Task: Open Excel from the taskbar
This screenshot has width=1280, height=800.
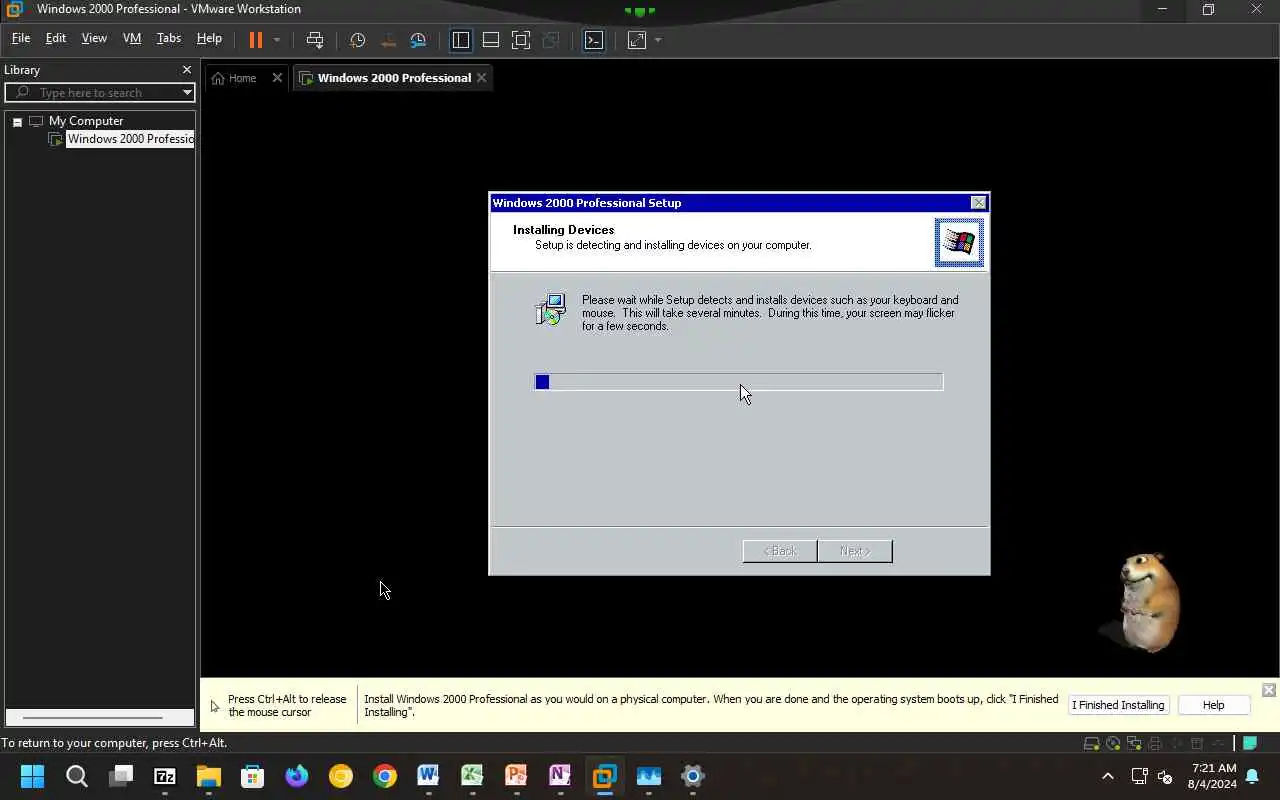Action: pyautogui.click(x=472, y=776)
